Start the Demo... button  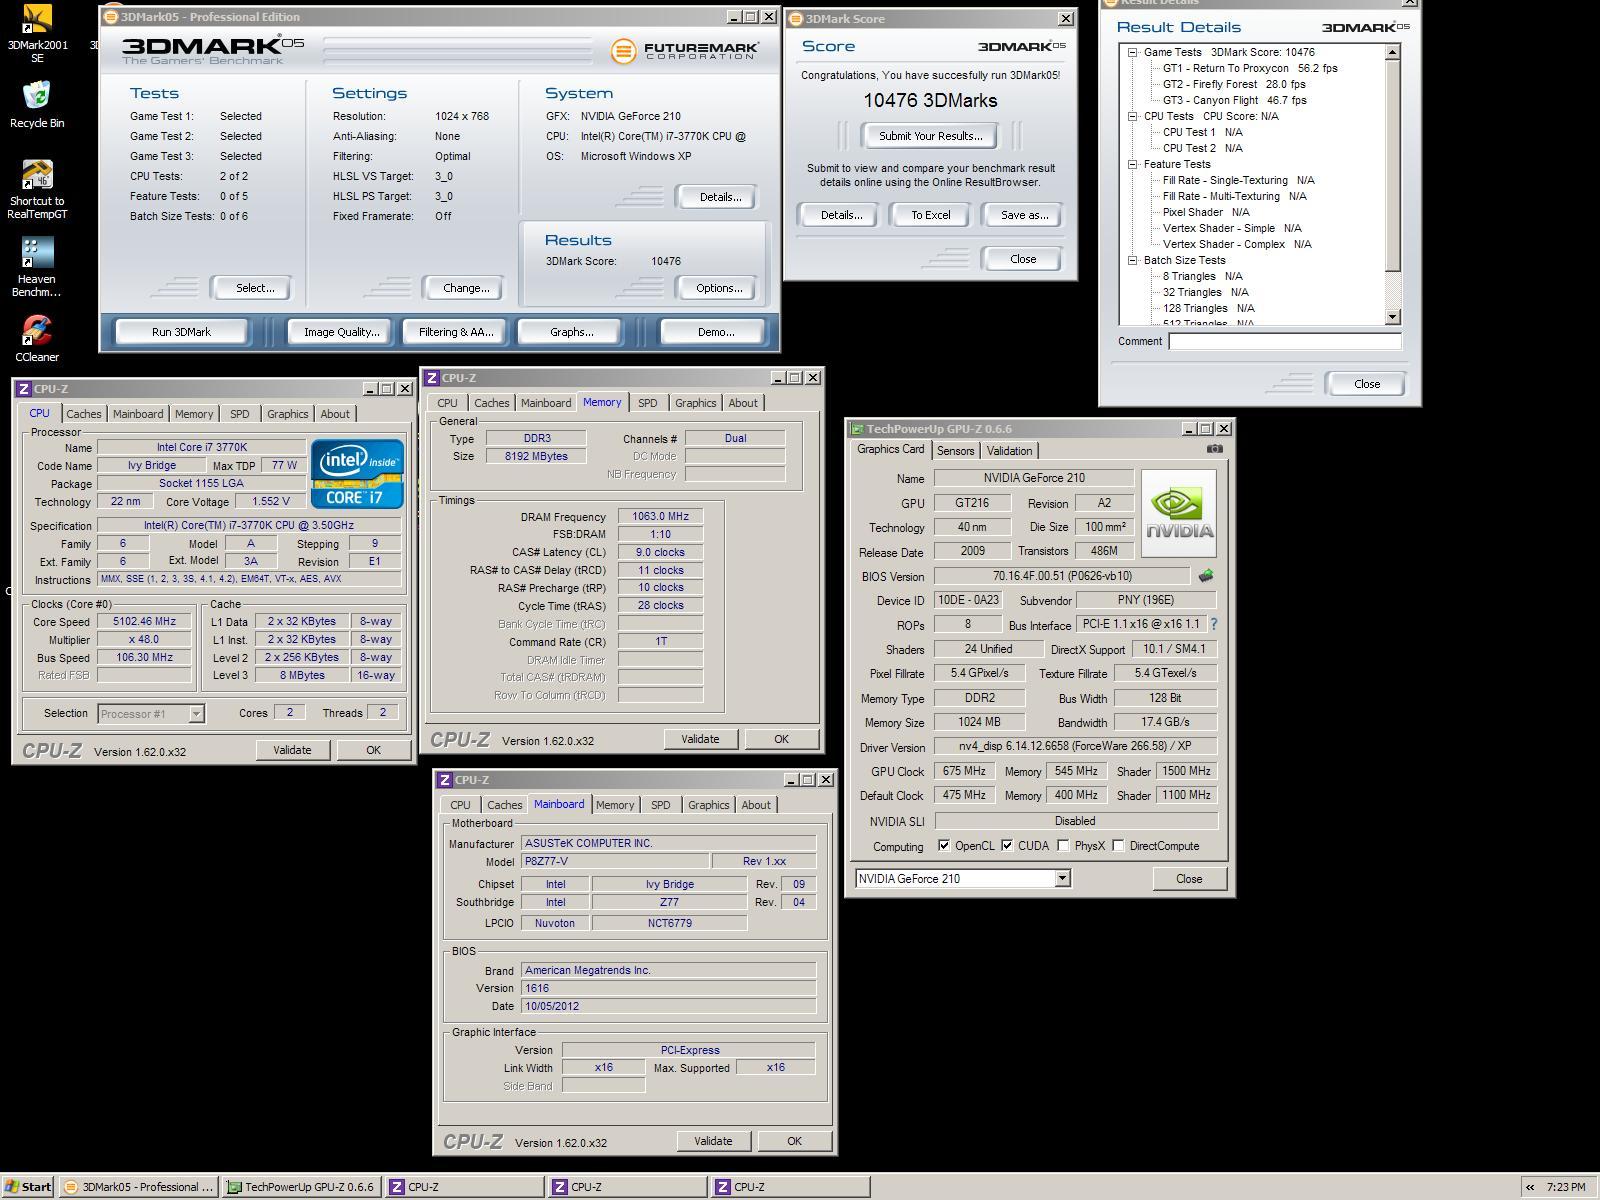(715, 332)
